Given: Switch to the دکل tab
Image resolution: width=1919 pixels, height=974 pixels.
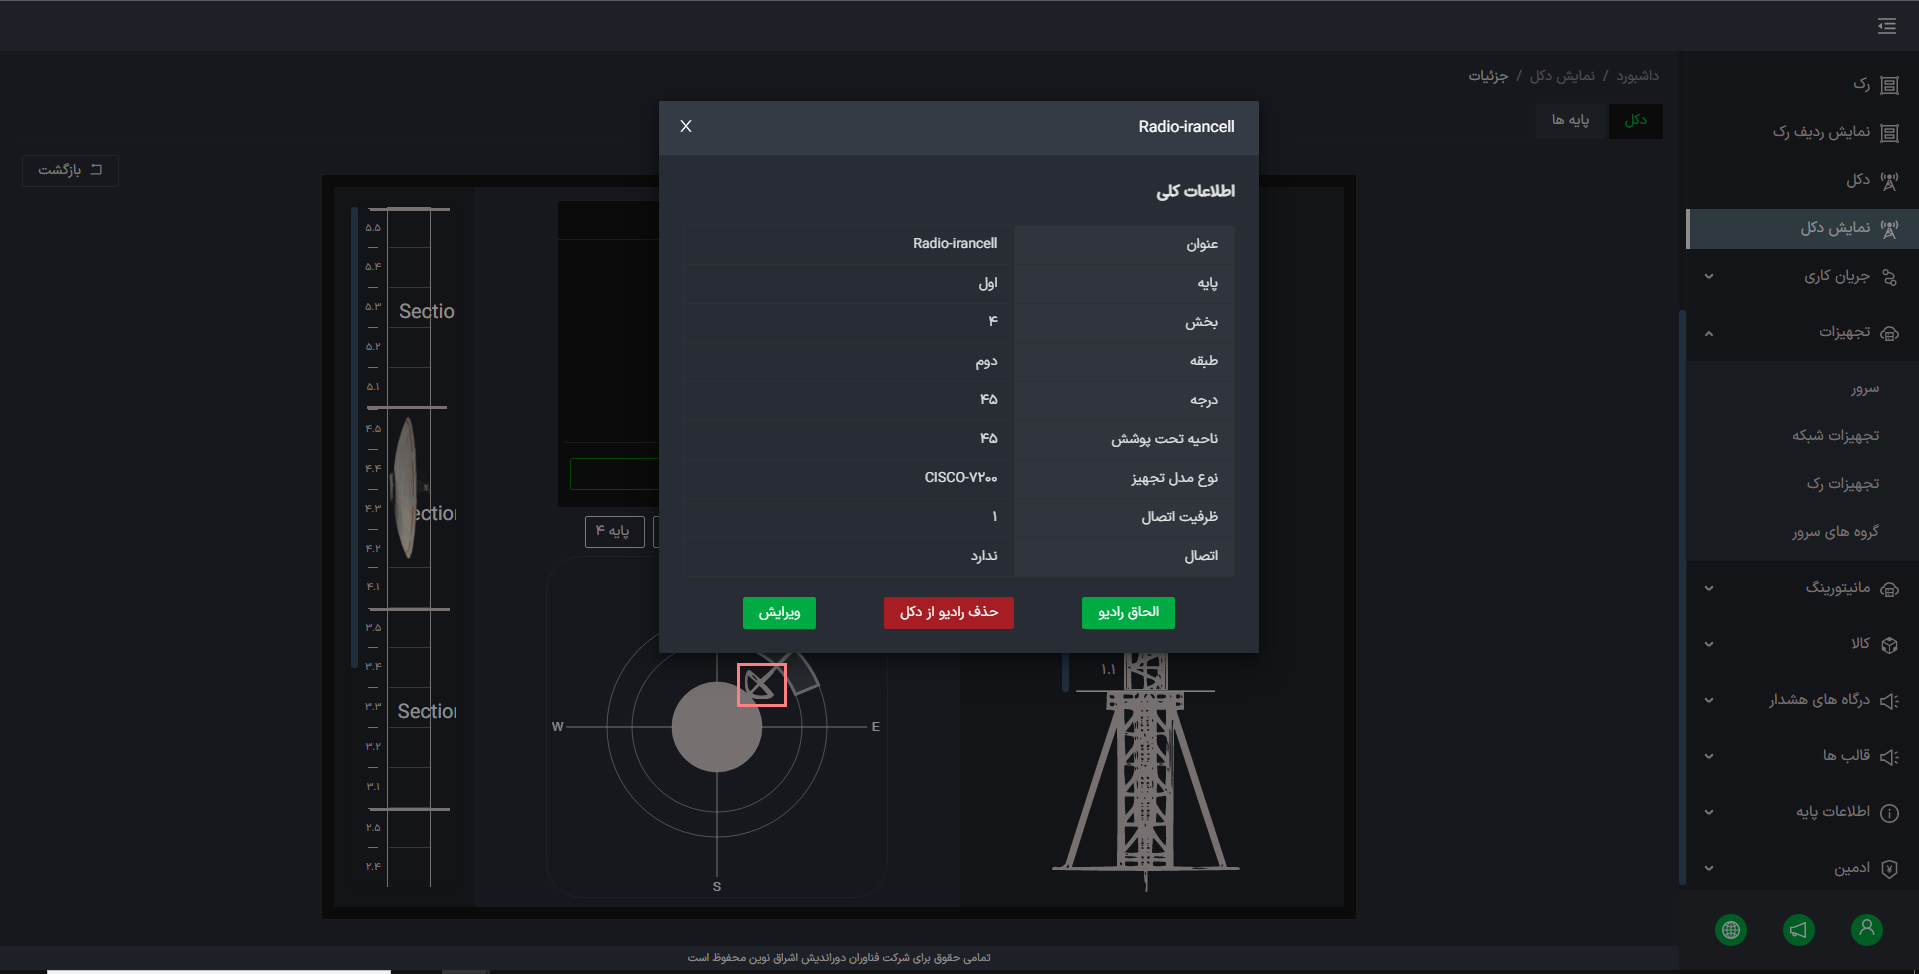Looking at the screenshot, I should pyautogui.click(x=1636, y=121).
